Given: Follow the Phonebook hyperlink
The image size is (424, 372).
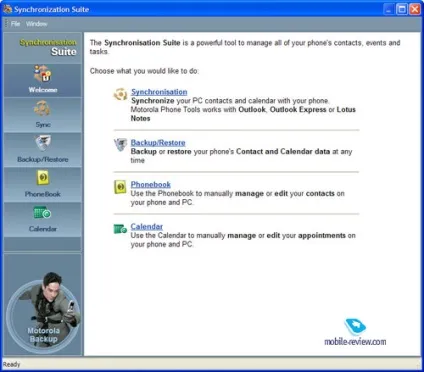Looking at the screenshot, I should 151,184.
